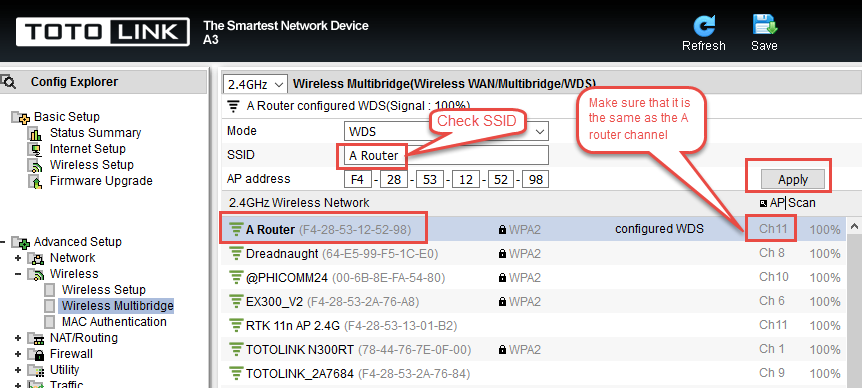Click signal icon beside Dreadnaught network
The image size is (862, 388).
pyautogui.click(x=236, y=253)
